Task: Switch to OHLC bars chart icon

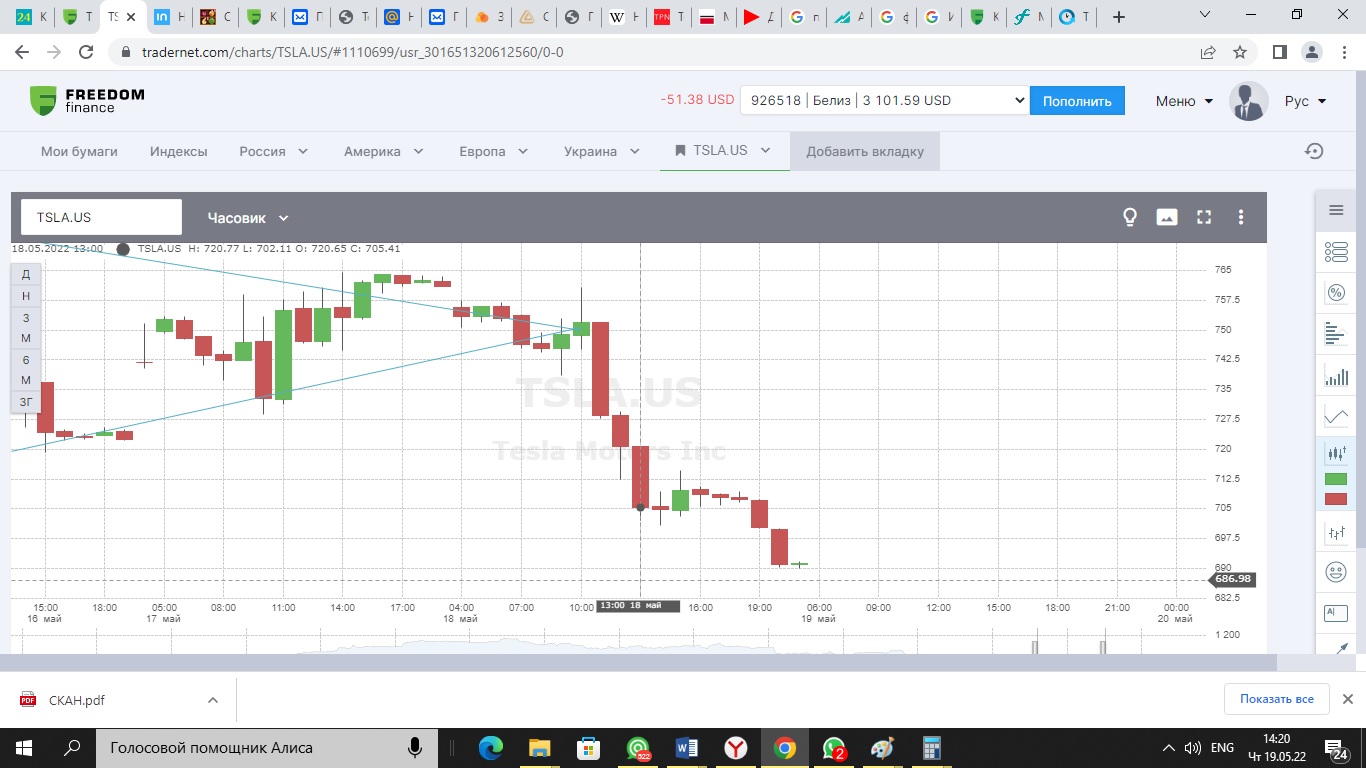Action: pyautogui.click(x=1336, y=534)
